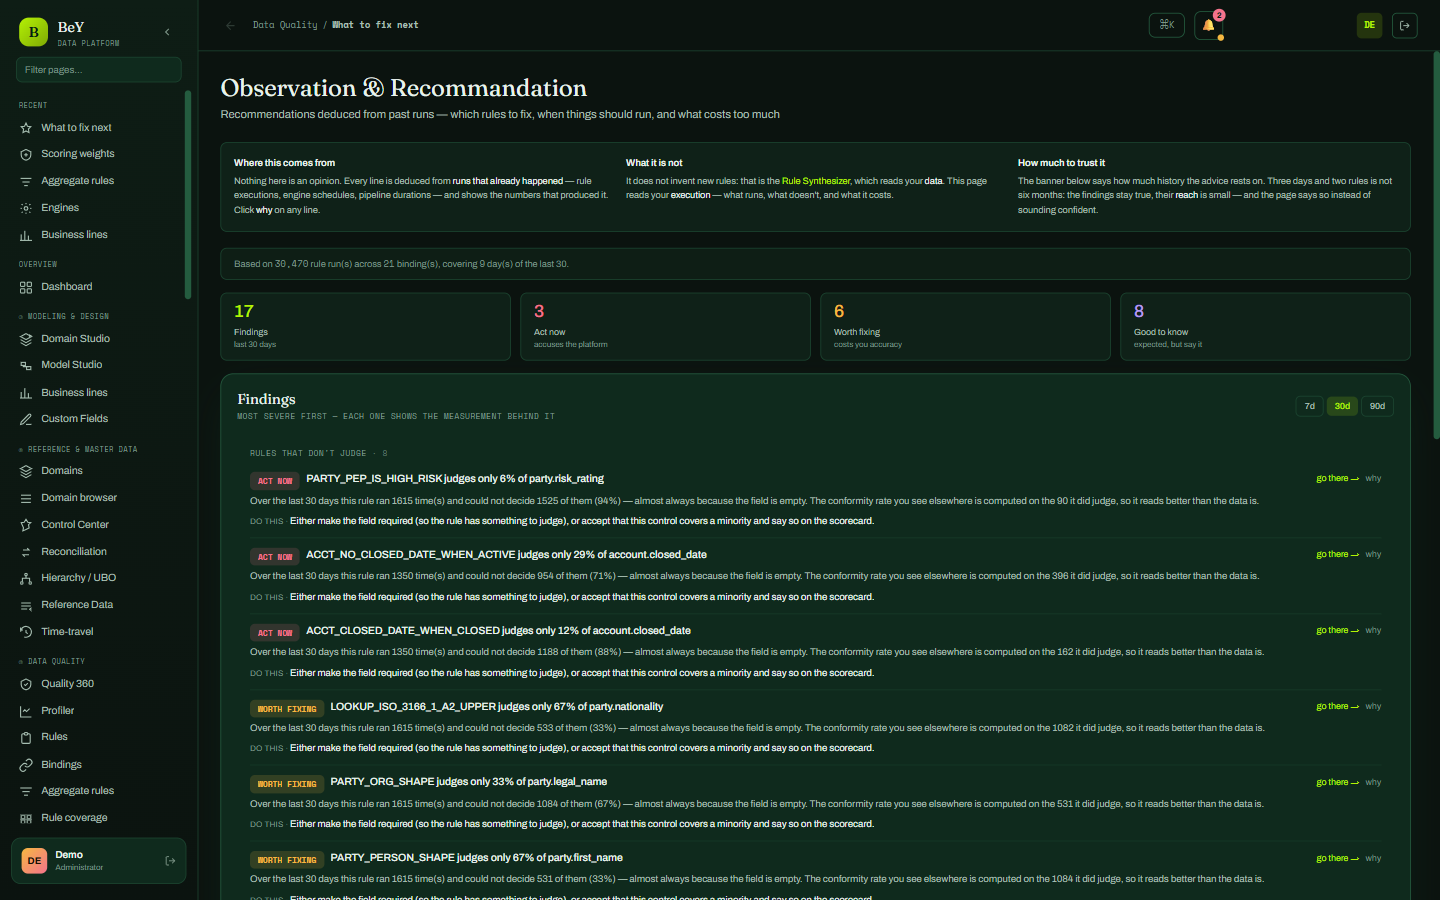Go there for PARTY_PEP_IS_HIGH_RISK finding

pyautogui.click(x=1337, y=479)
